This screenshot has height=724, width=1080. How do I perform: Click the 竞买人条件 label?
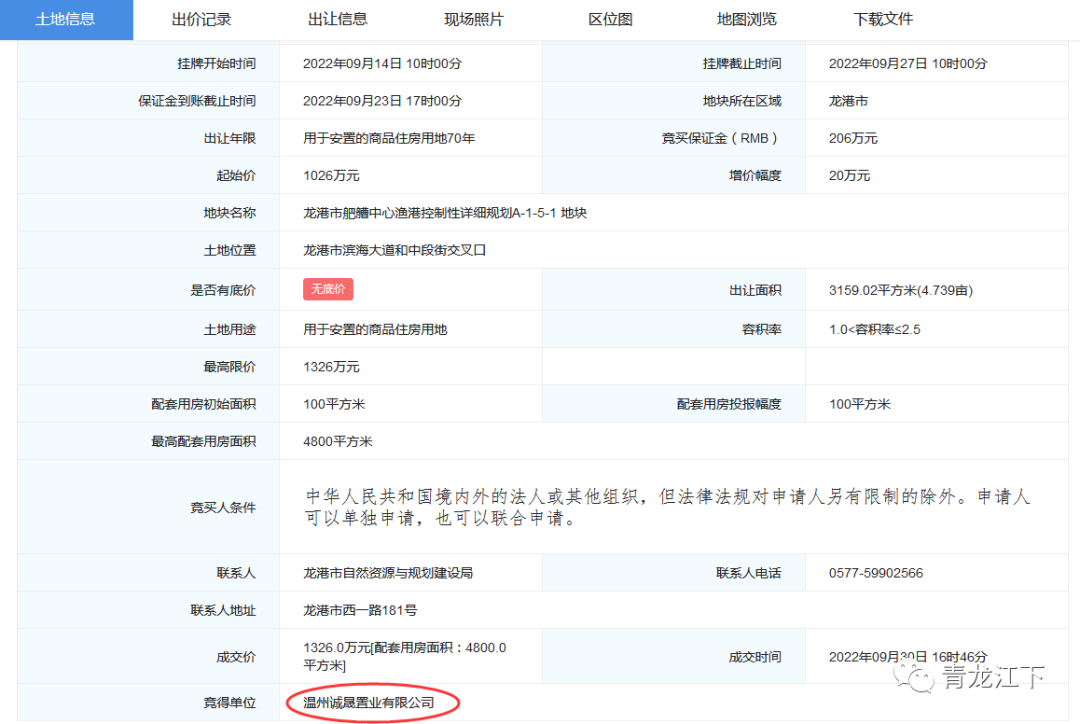pos(223,507)
